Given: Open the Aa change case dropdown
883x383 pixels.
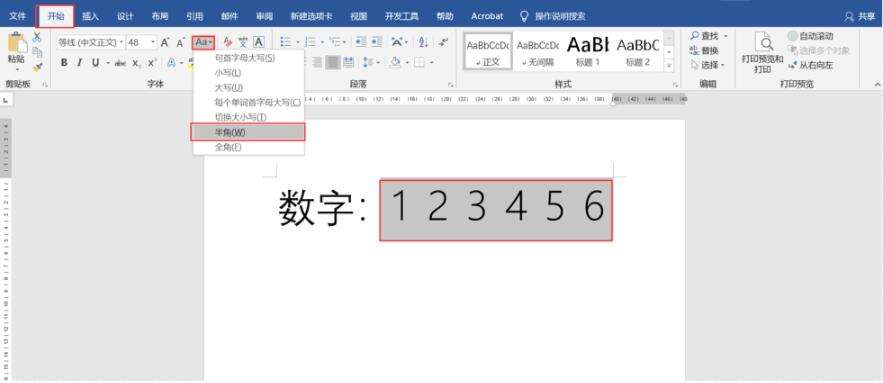Looking at the screenshot, I should click(x=203, y=42).
